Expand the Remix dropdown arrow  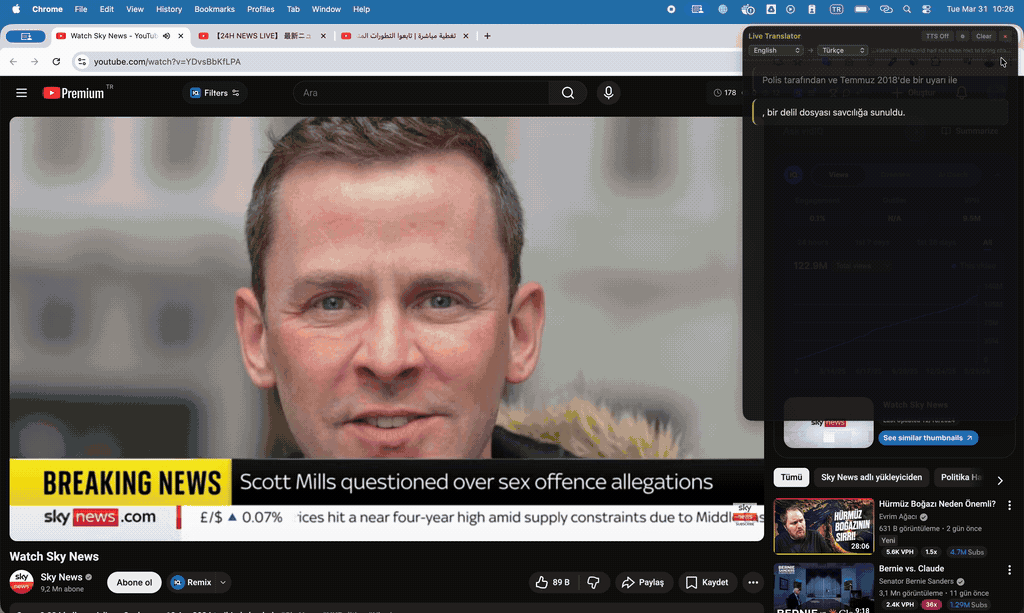(223, 582)
